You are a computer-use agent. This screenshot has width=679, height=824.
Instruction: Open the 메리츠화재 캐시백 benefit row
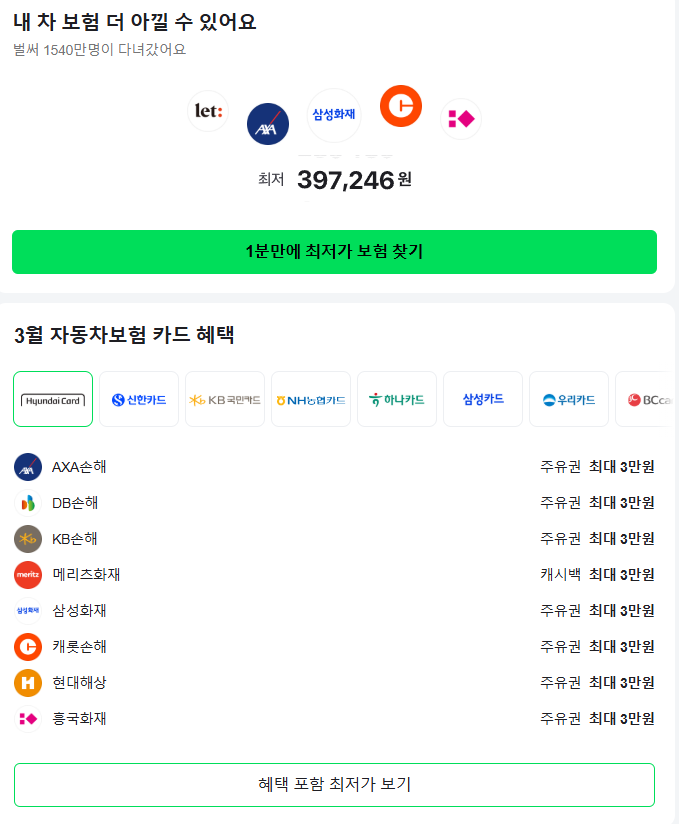point(339,574)
